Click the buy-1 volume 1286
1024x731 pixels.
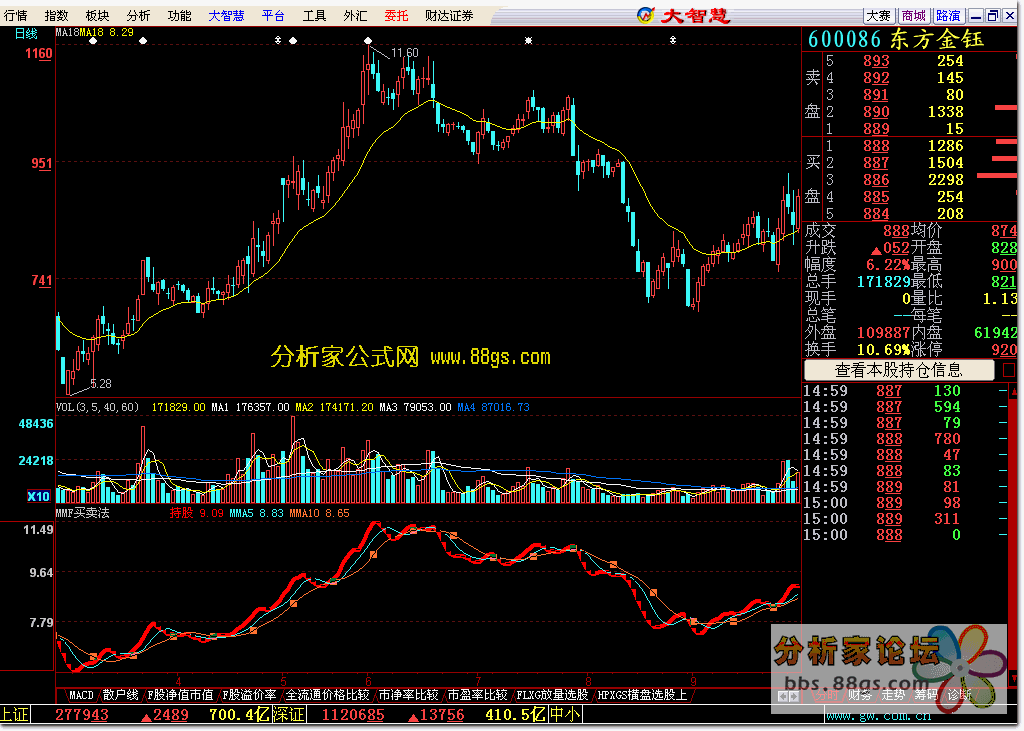[x=946, y=146]
